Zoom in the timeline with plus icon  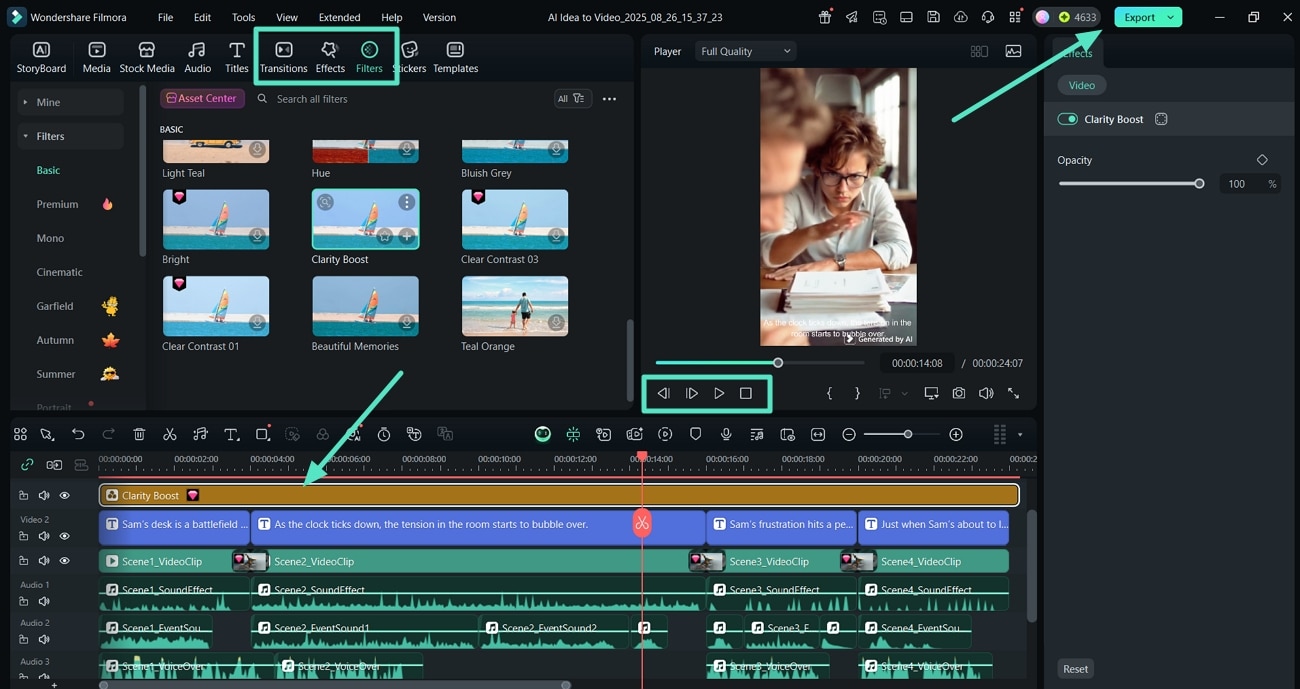coord(956,434)
